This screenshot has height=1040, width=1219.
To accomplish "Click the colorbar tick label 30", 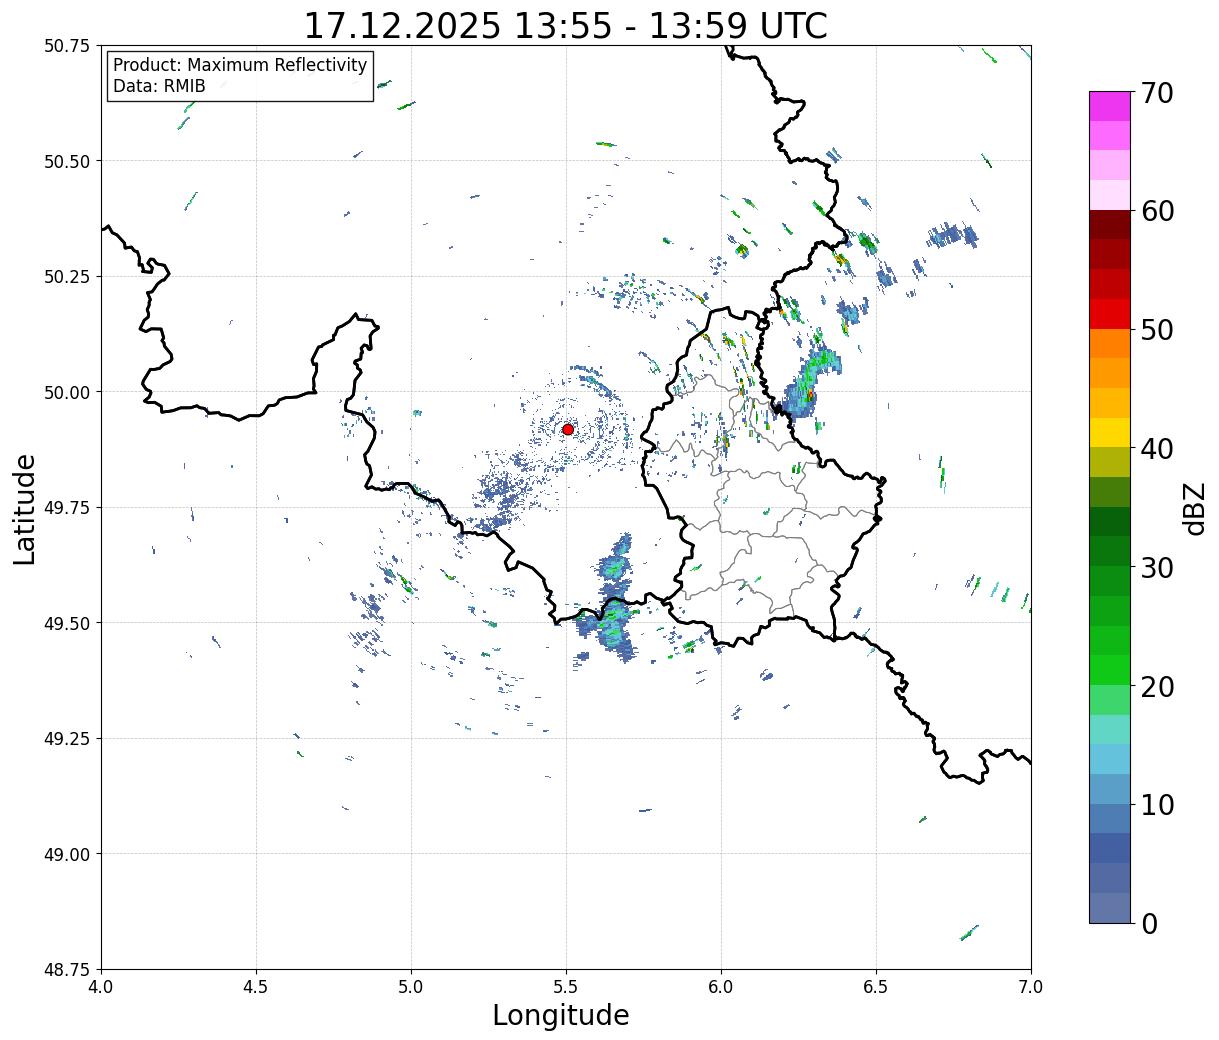I will click(1157, 567).
